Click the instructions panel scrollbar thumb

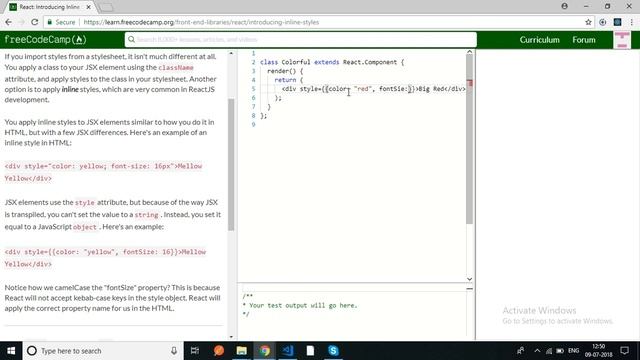[x=231, y=164]
